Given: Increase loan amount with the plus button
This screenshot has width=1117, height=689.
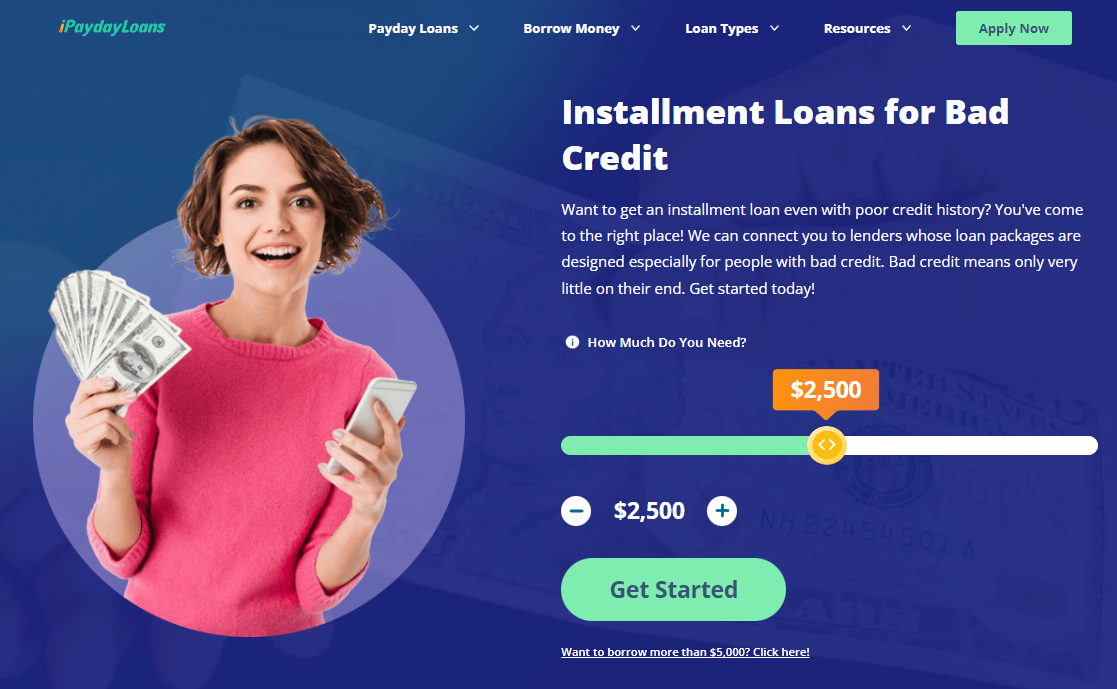Looking at the screenshot, I should (x=722, y=511).
